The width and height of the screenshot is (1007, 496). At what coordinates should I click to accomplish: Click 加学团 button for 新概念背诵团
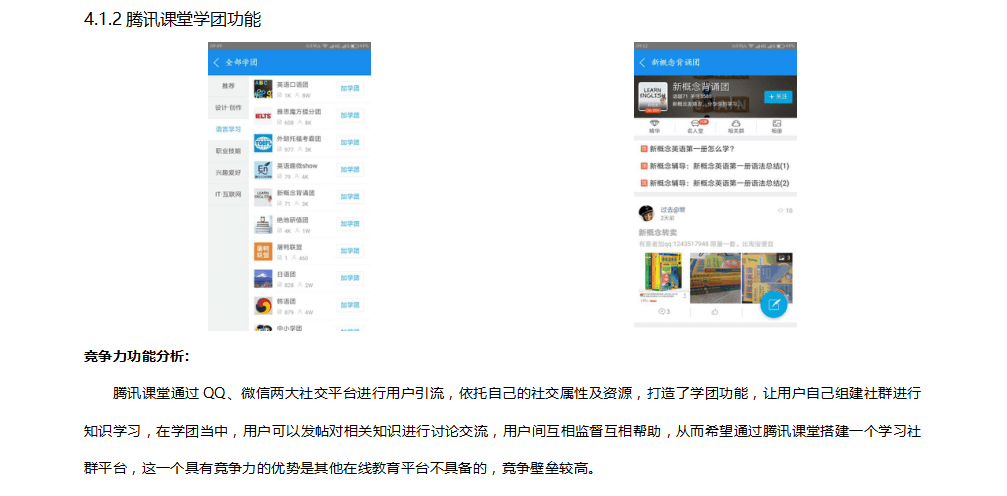click(350, 197)
